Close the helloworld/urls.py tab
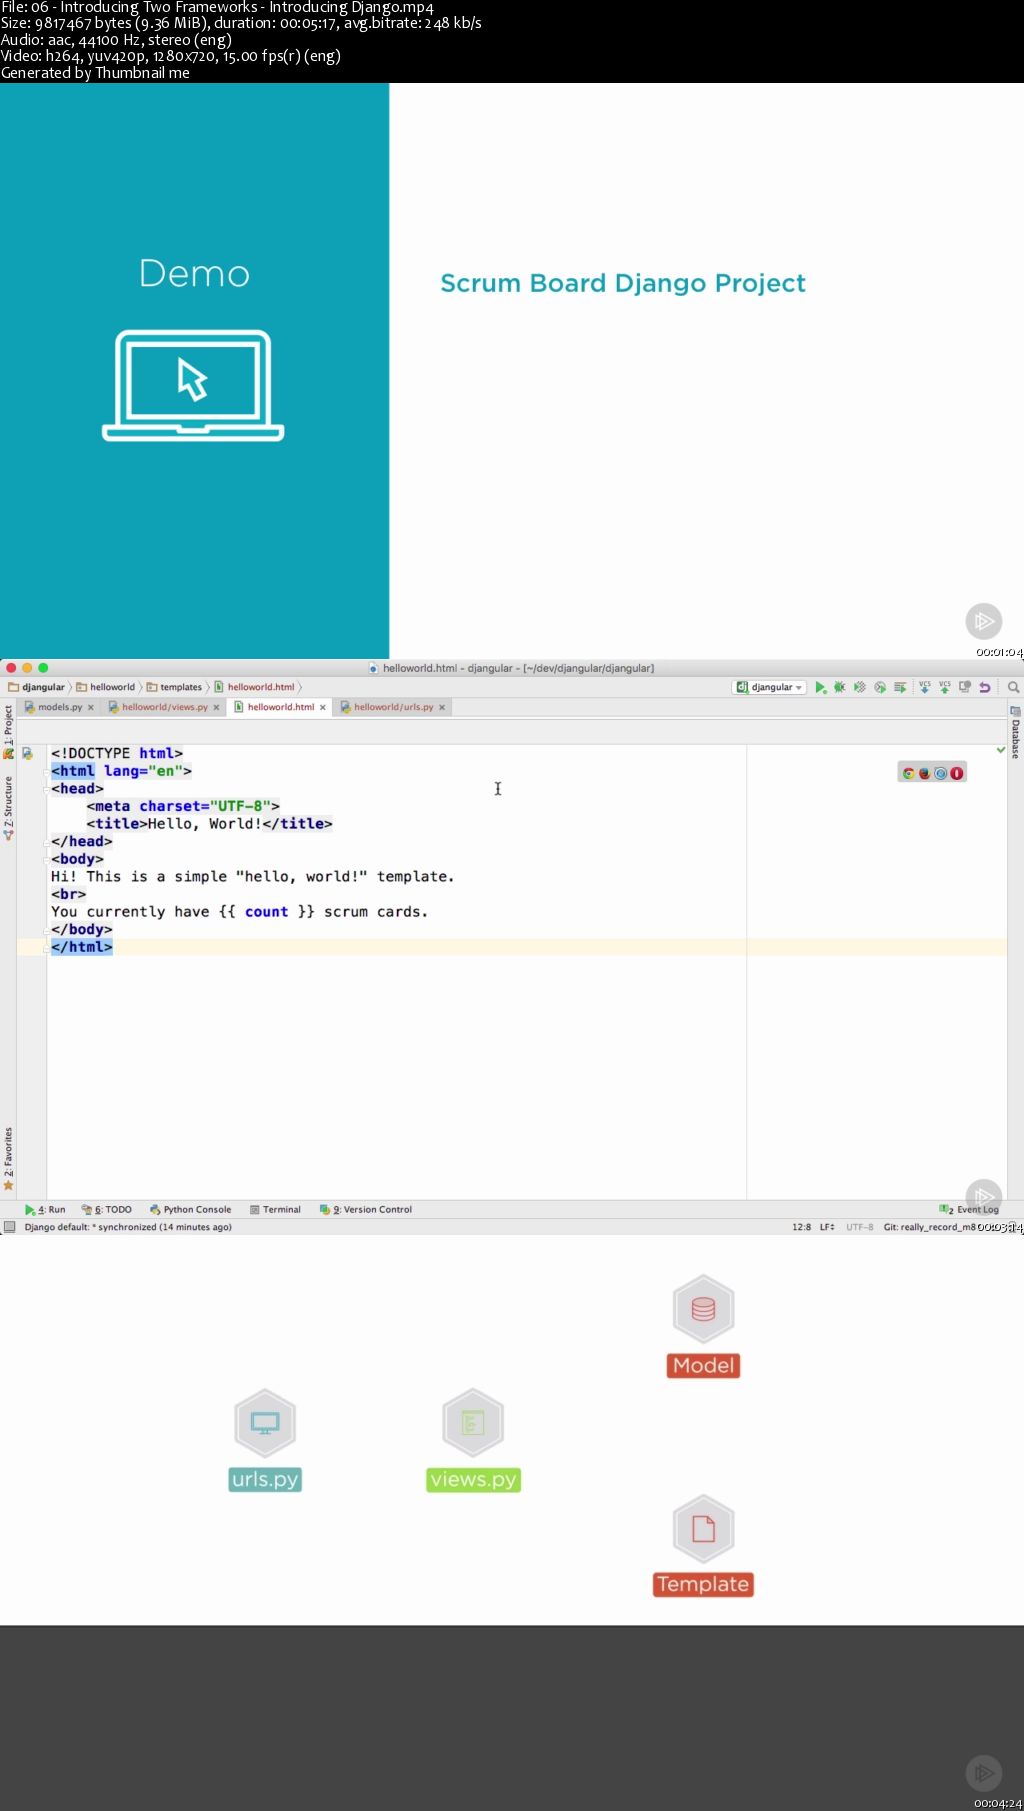Viewport: 1024px width, 1811px height. coord(442,707)
